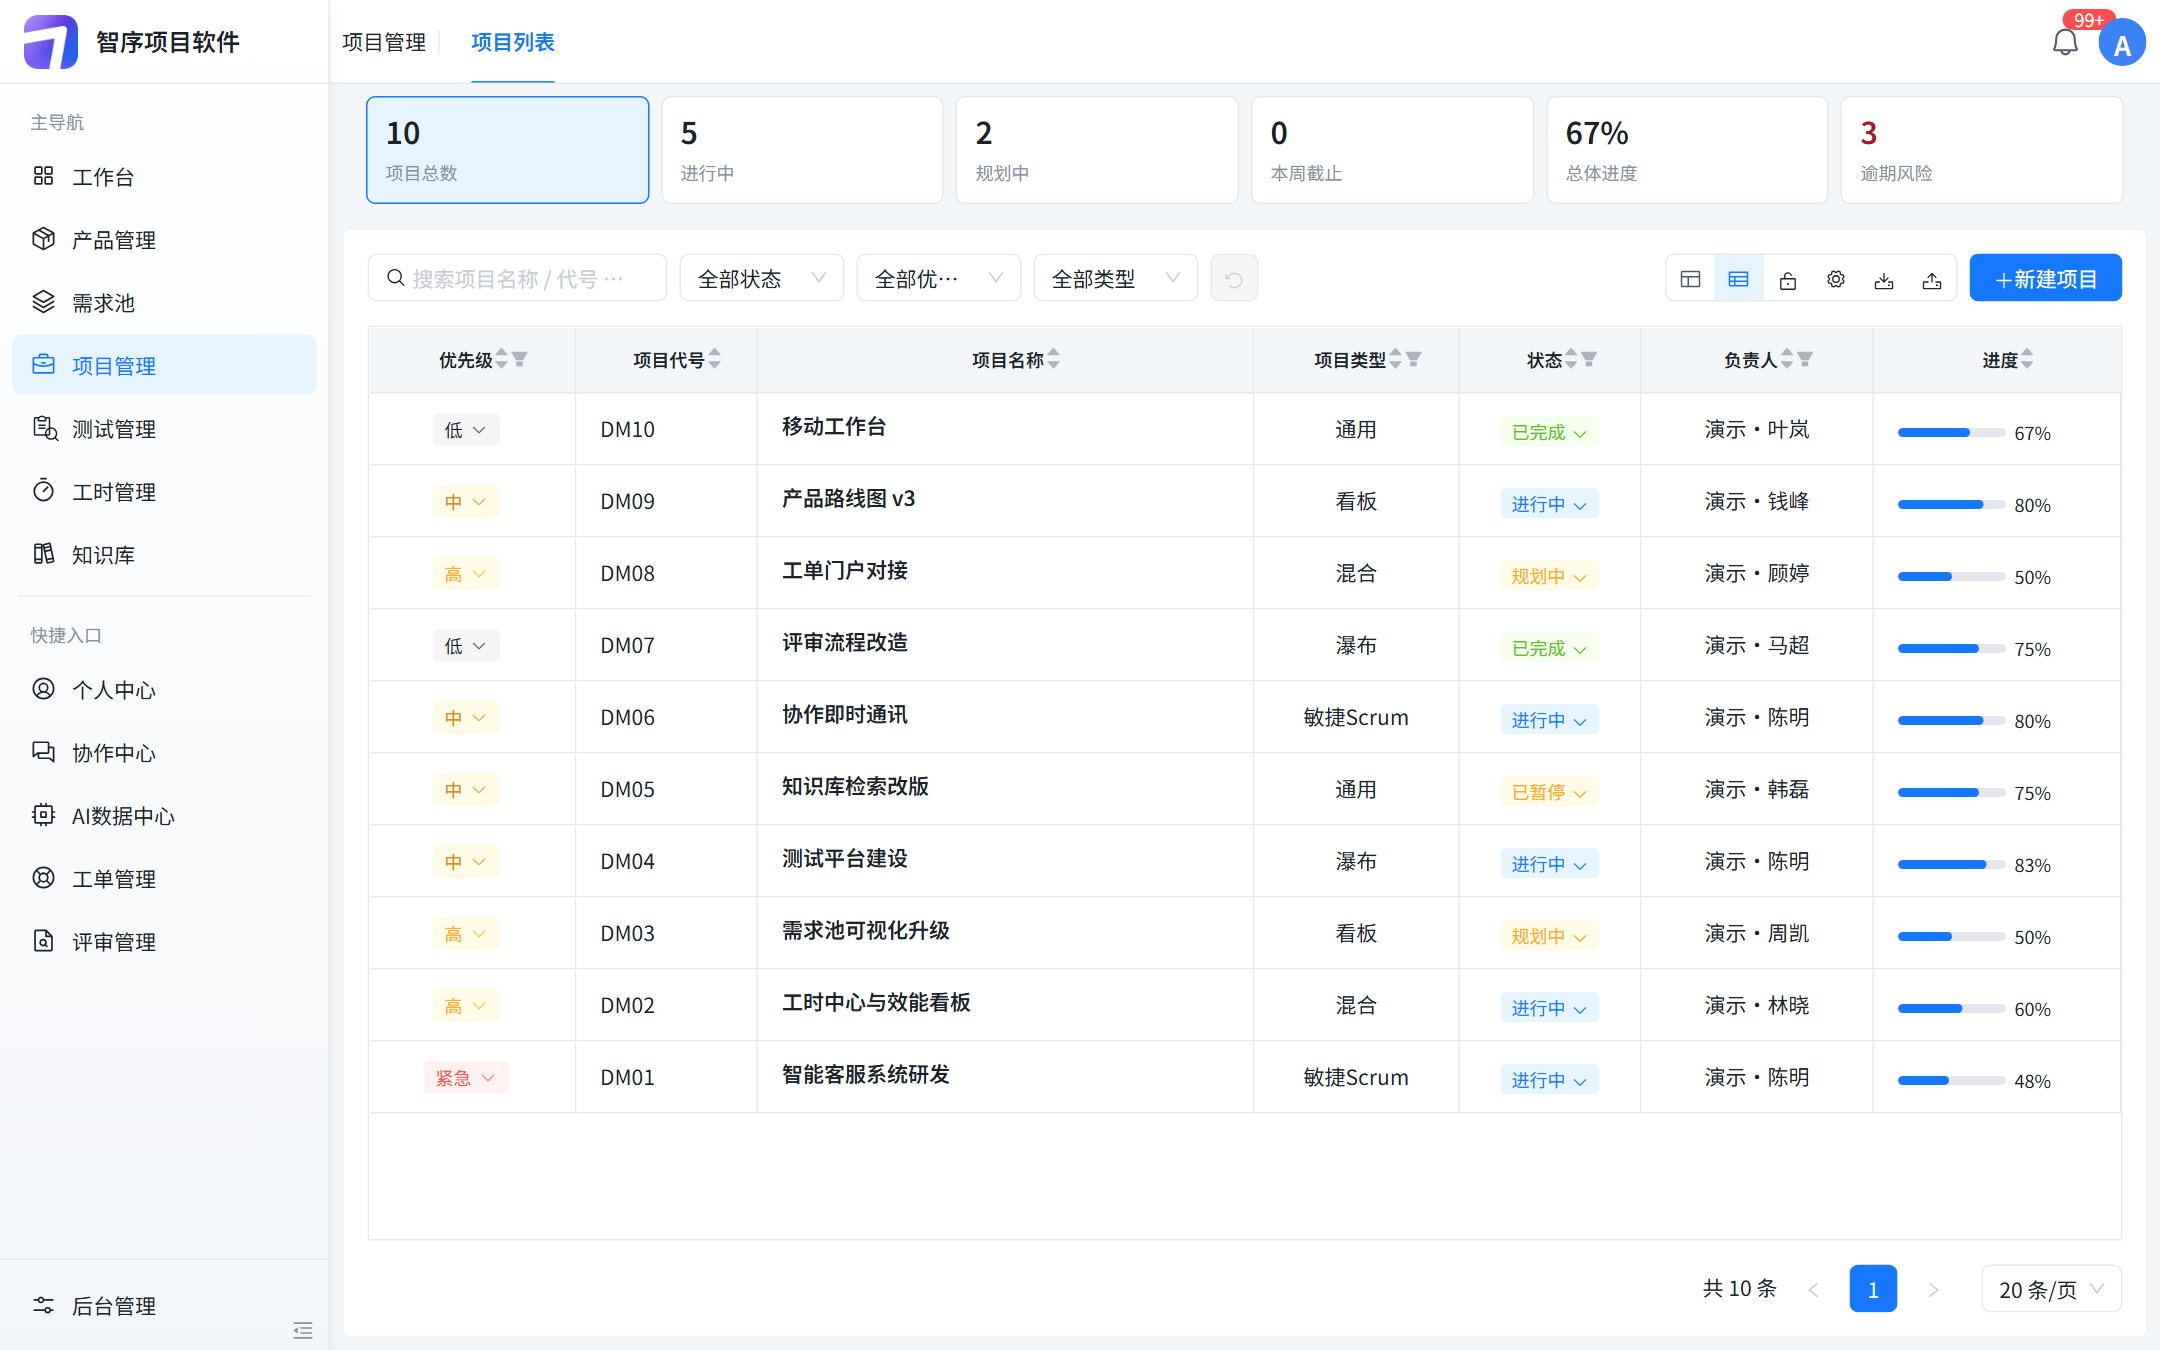Viewport: 2160px width, 1350px height.
Task: Switch to the 项目列表 tab
Action: coord(512,42)
